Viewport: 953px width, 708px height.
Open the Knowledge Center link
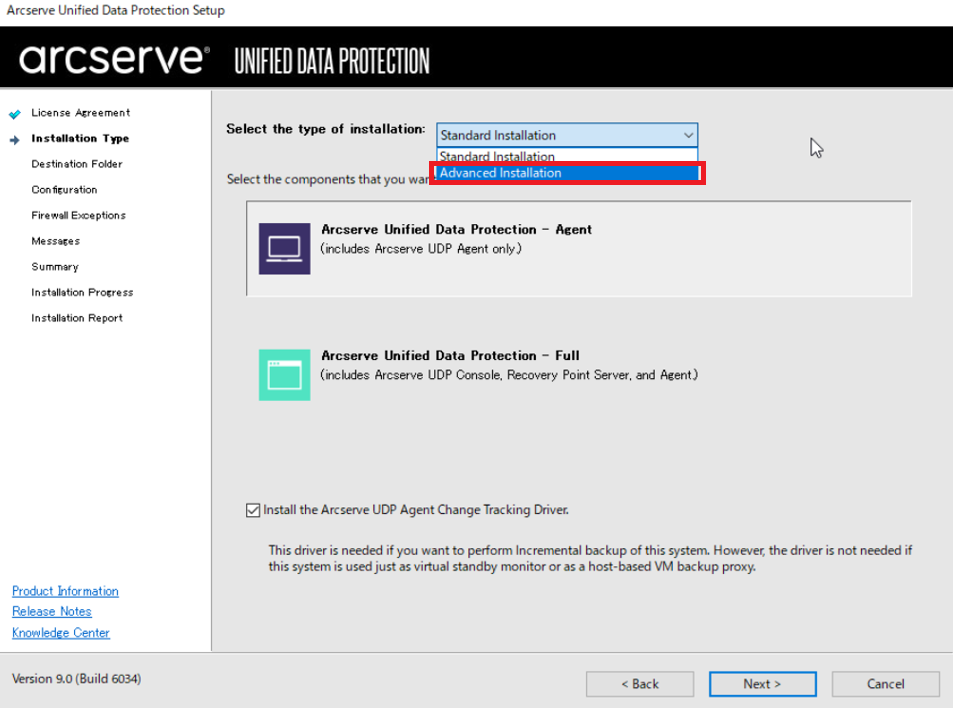tap(61, 633)
